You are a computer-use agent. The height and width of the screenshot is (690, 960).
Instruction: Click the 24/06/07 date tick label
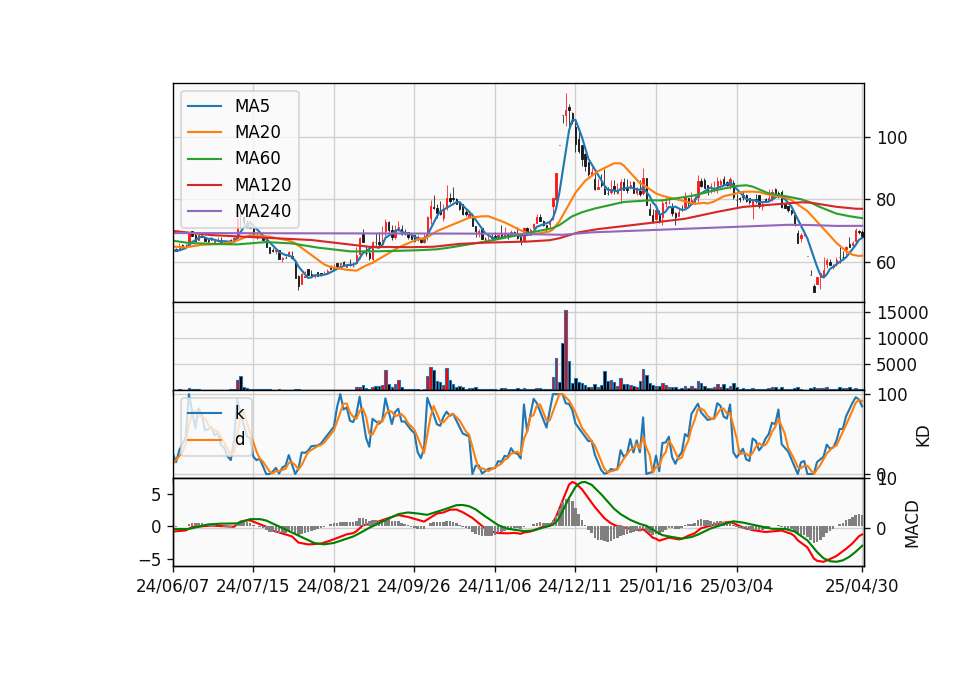pyautogui.click(x=173, y=586)
